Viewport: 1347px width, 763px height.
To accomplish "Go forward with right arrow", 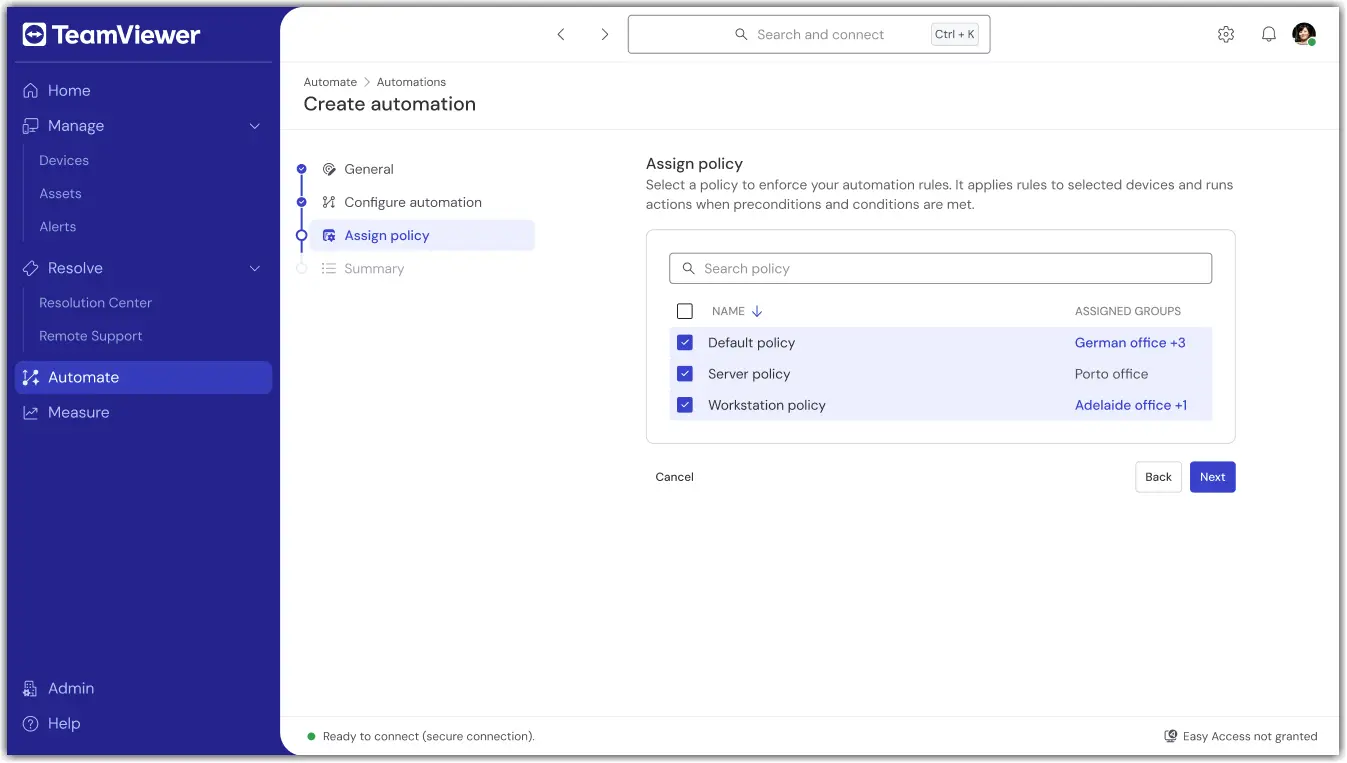I will 604,34.
